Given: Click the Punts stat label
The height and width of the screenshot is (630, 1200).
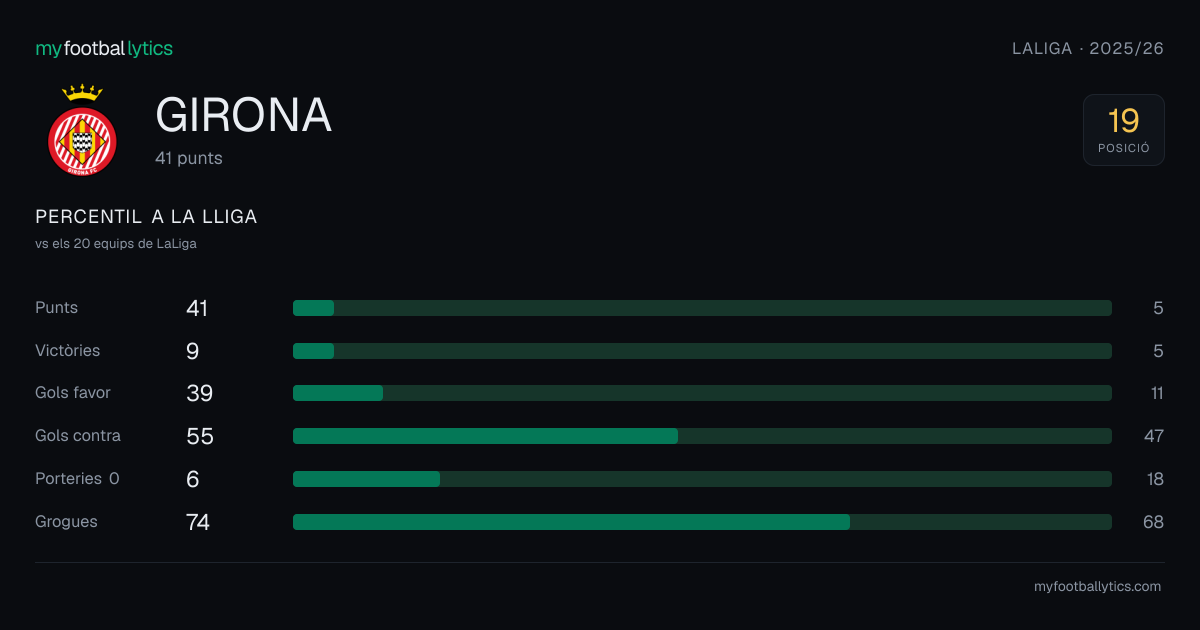Looking at the screenshot, I should tap(56, 308).
